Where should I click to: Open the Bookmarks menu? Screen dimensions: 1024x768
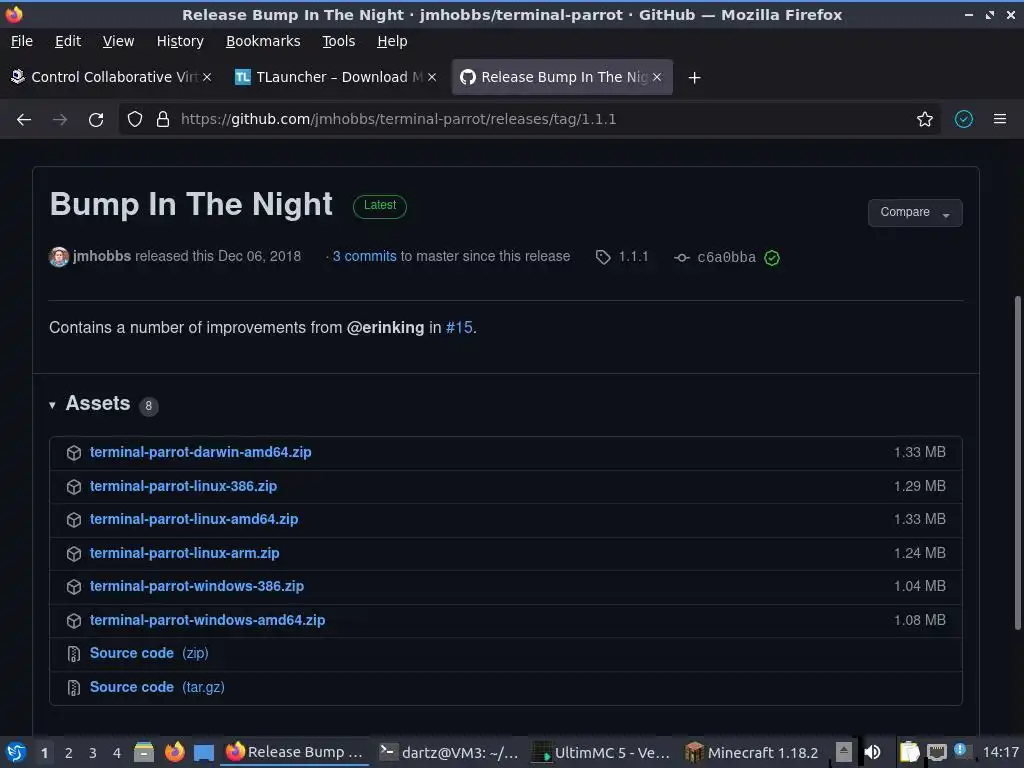click(263, 41)
